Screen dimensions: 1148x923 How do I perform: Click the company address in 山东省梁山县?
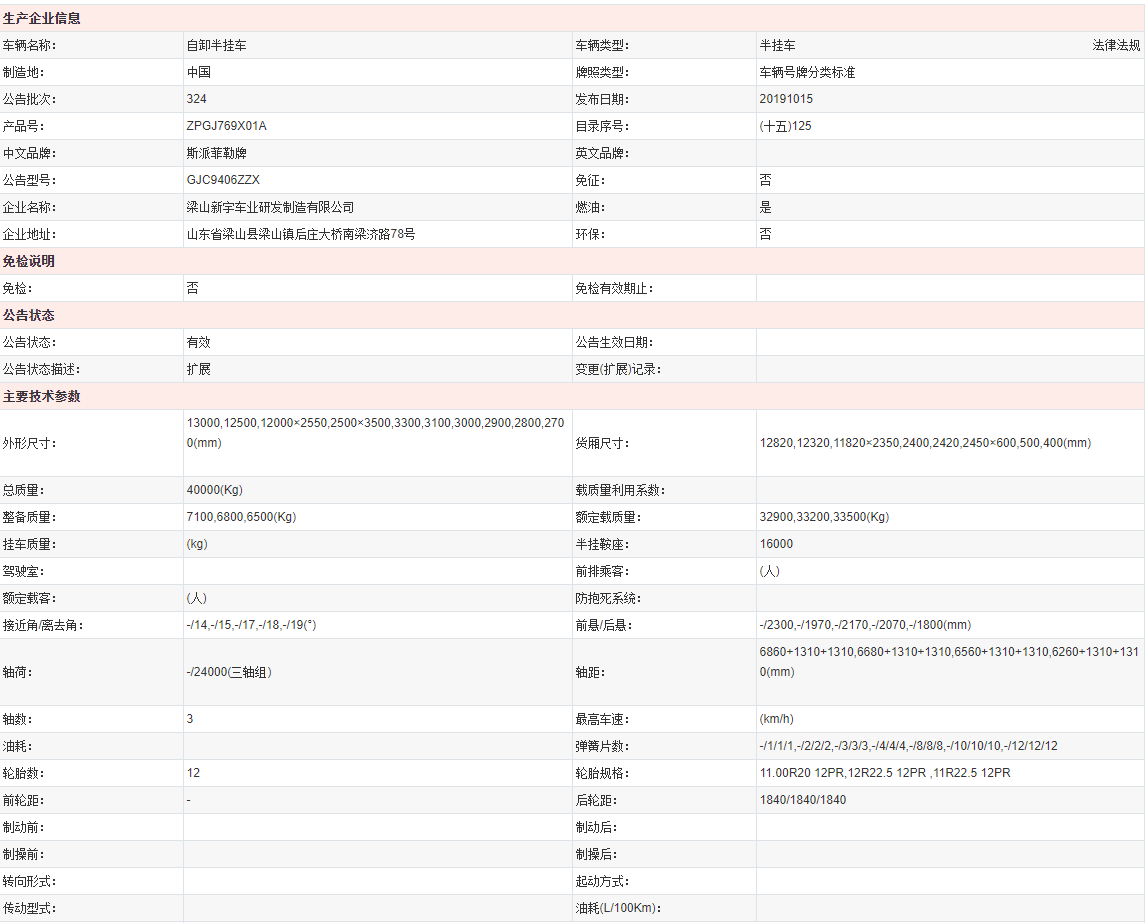point(300,234)
